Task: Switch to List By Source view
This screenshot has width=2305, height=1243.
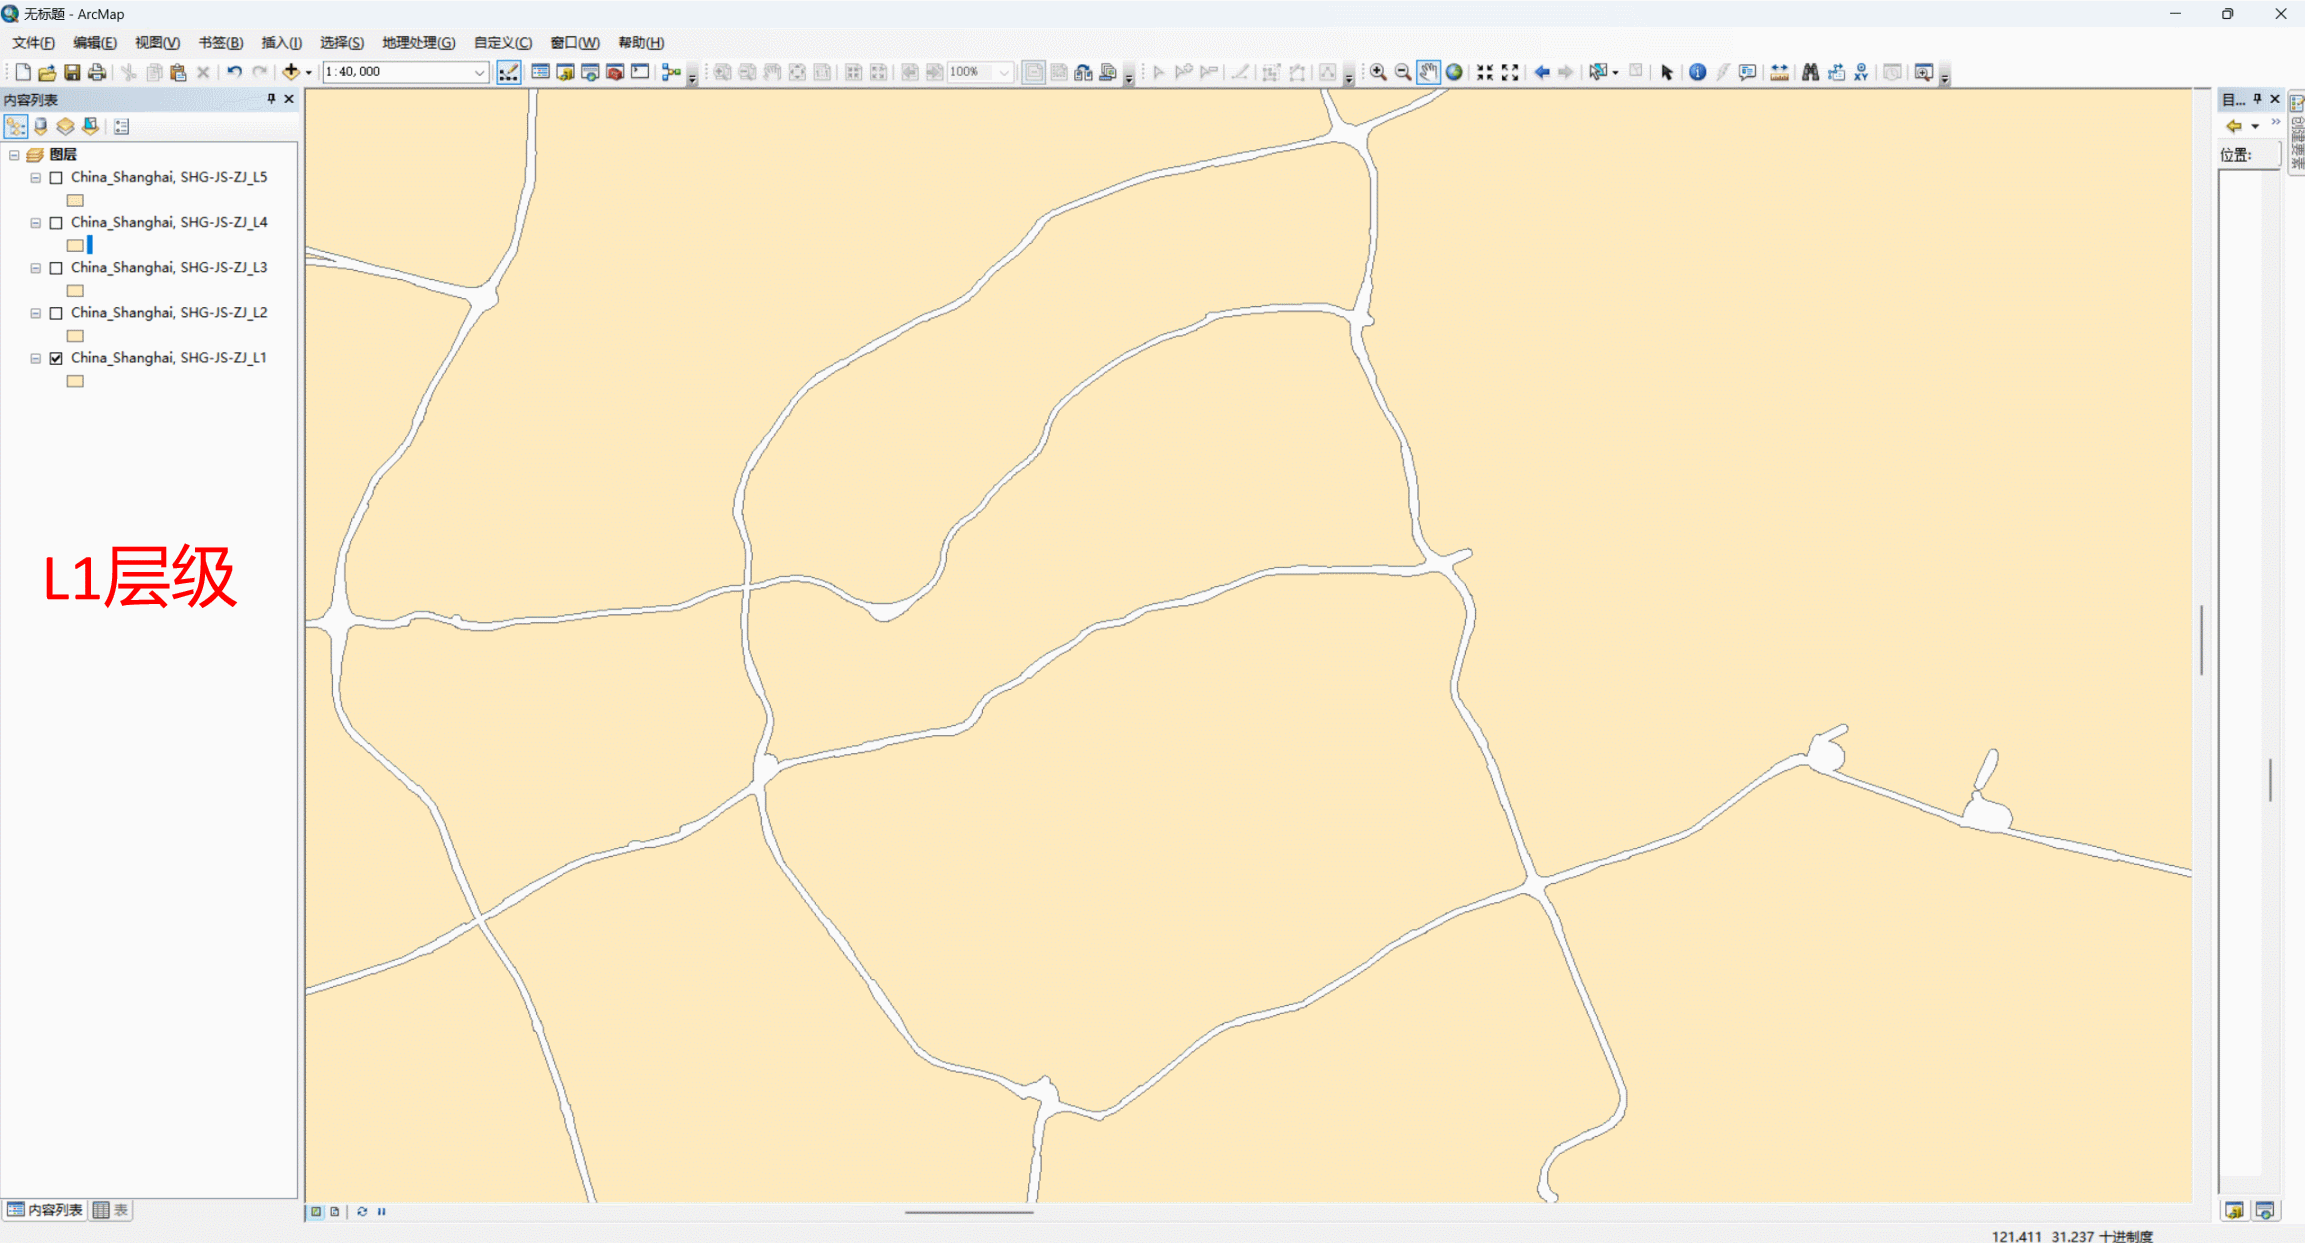Action: click(x=41, y=126)
